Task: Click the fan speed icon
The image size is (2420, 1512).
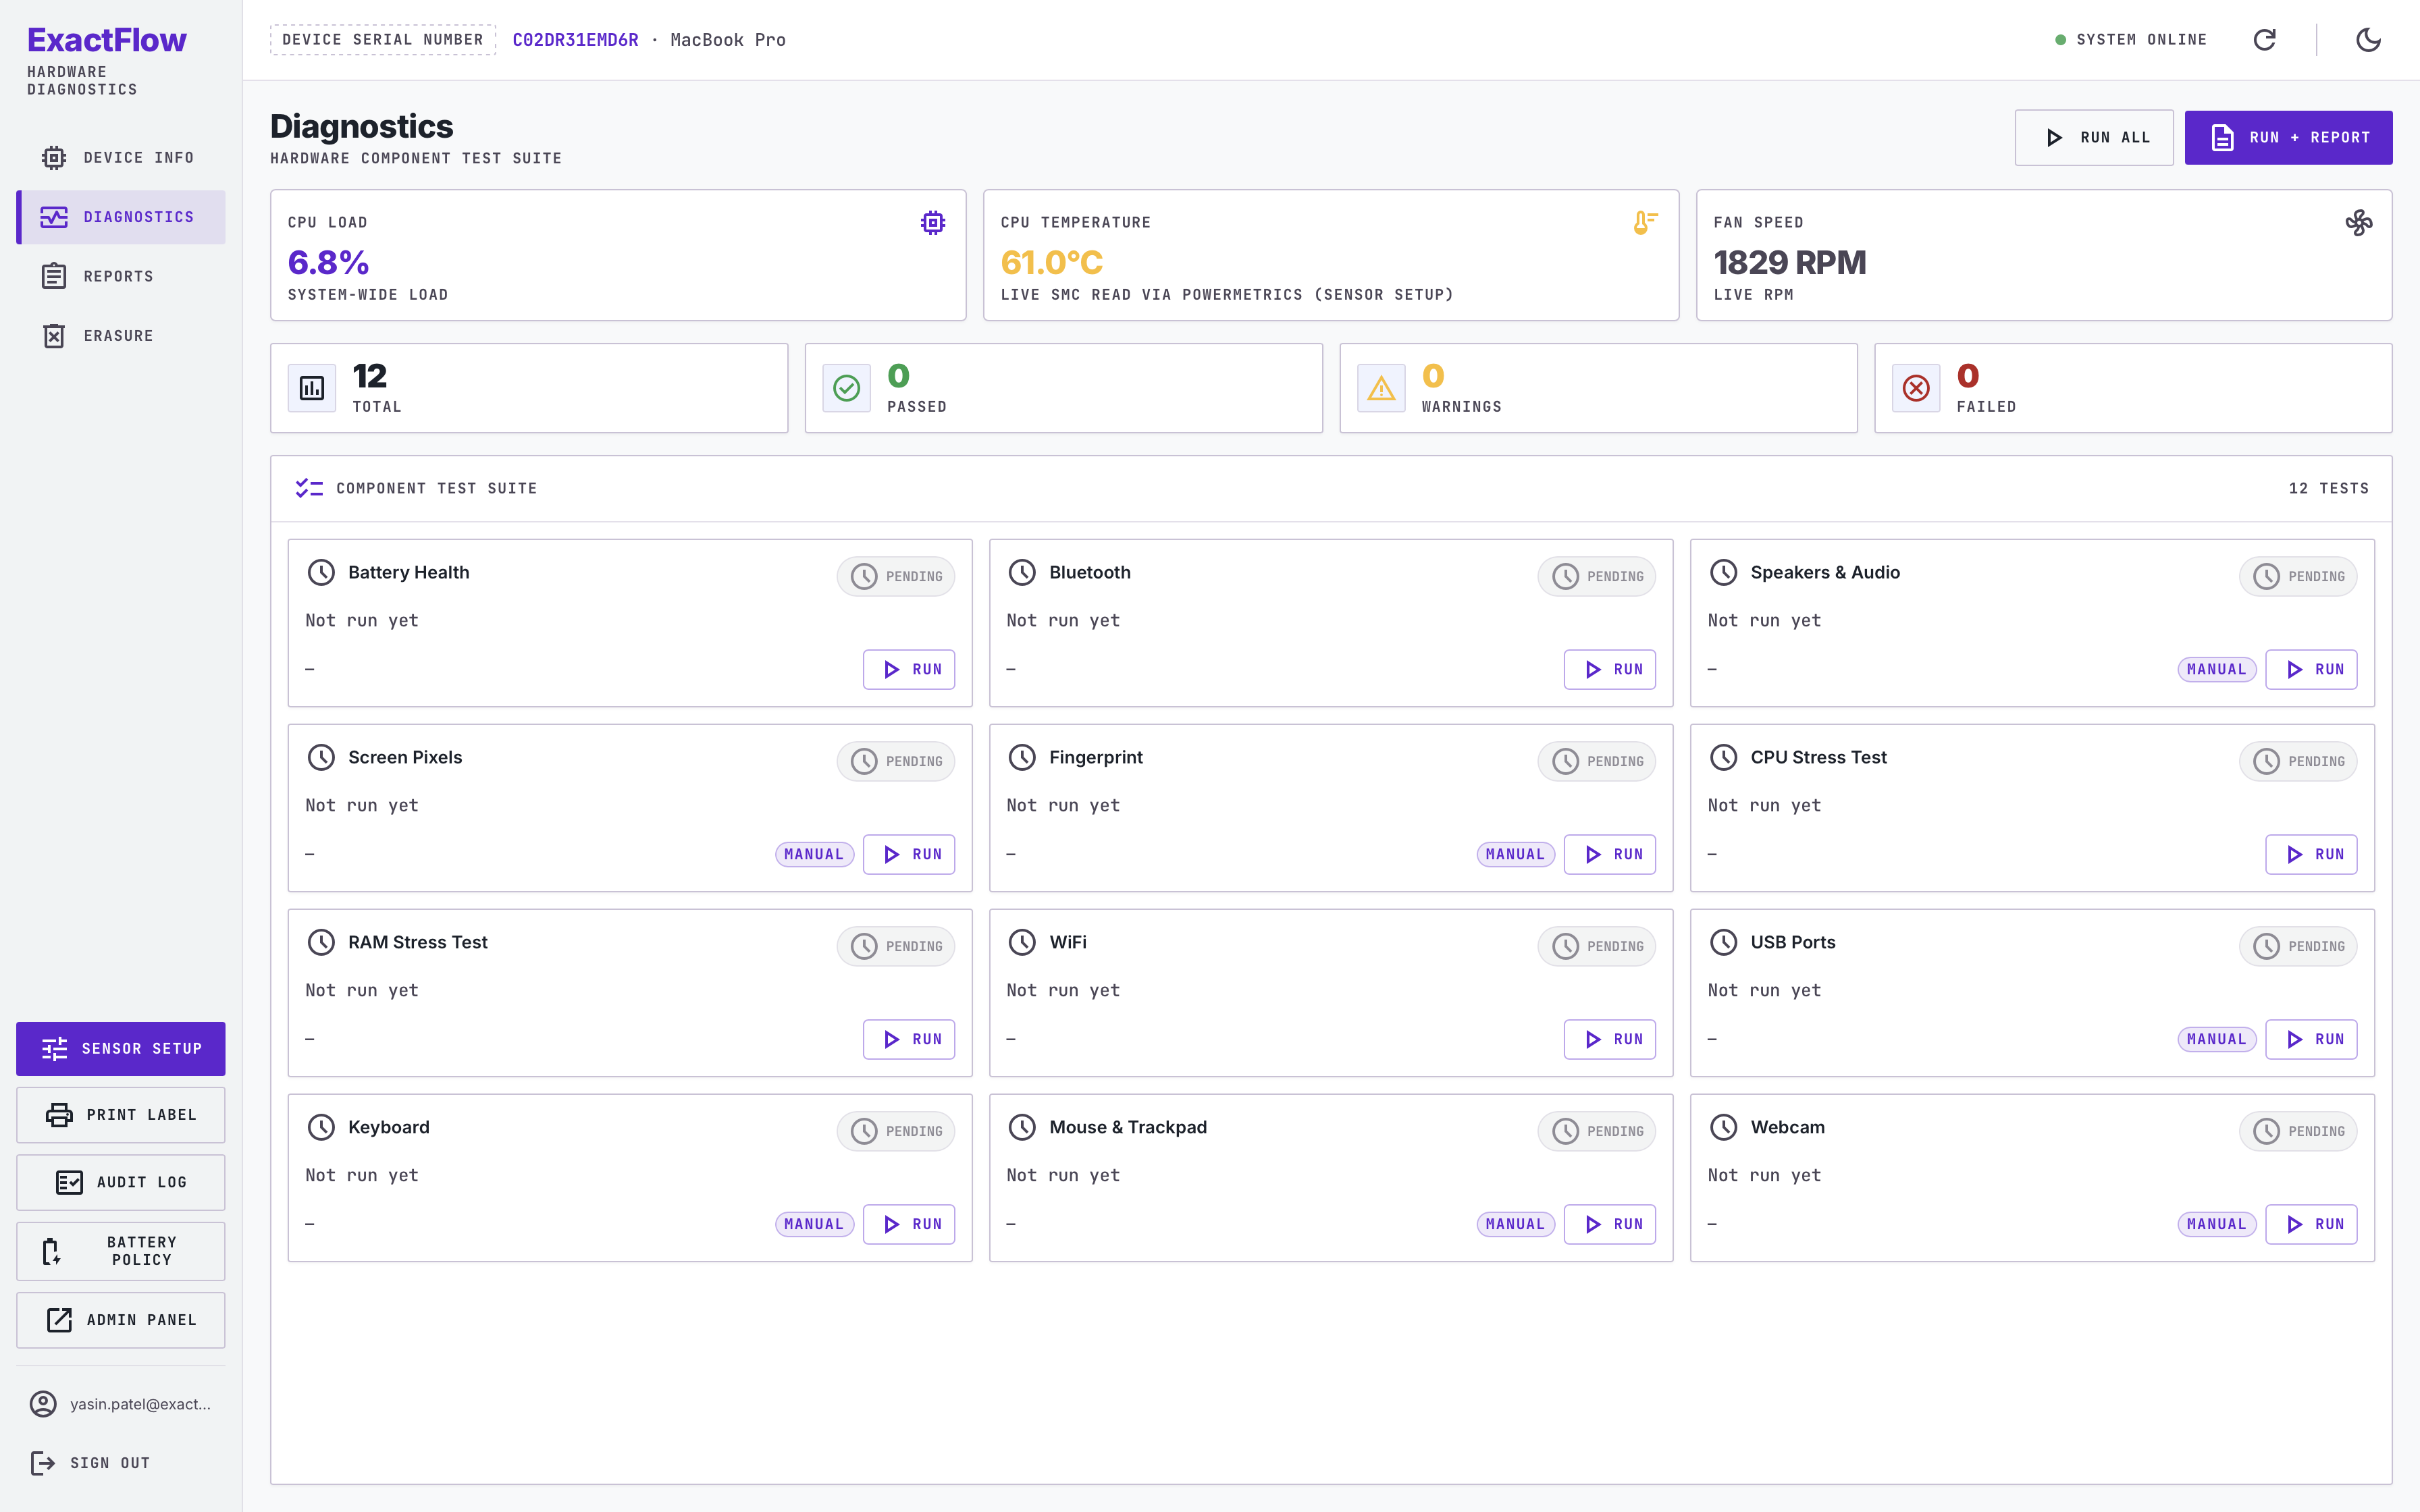Action: coord(2359,222)
